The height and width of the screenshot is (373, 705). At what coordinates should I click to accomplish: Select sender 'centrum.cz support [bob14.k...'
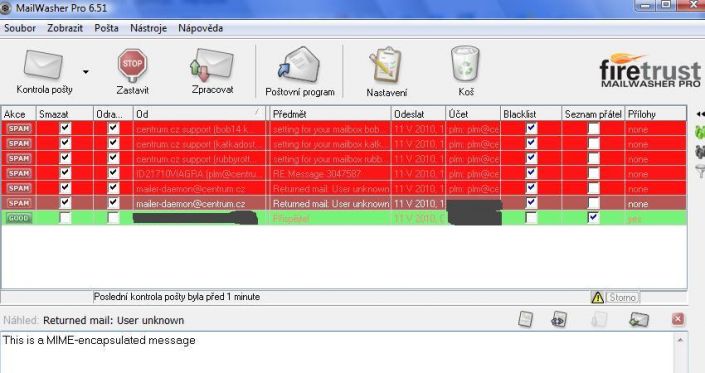pos(192,129)
